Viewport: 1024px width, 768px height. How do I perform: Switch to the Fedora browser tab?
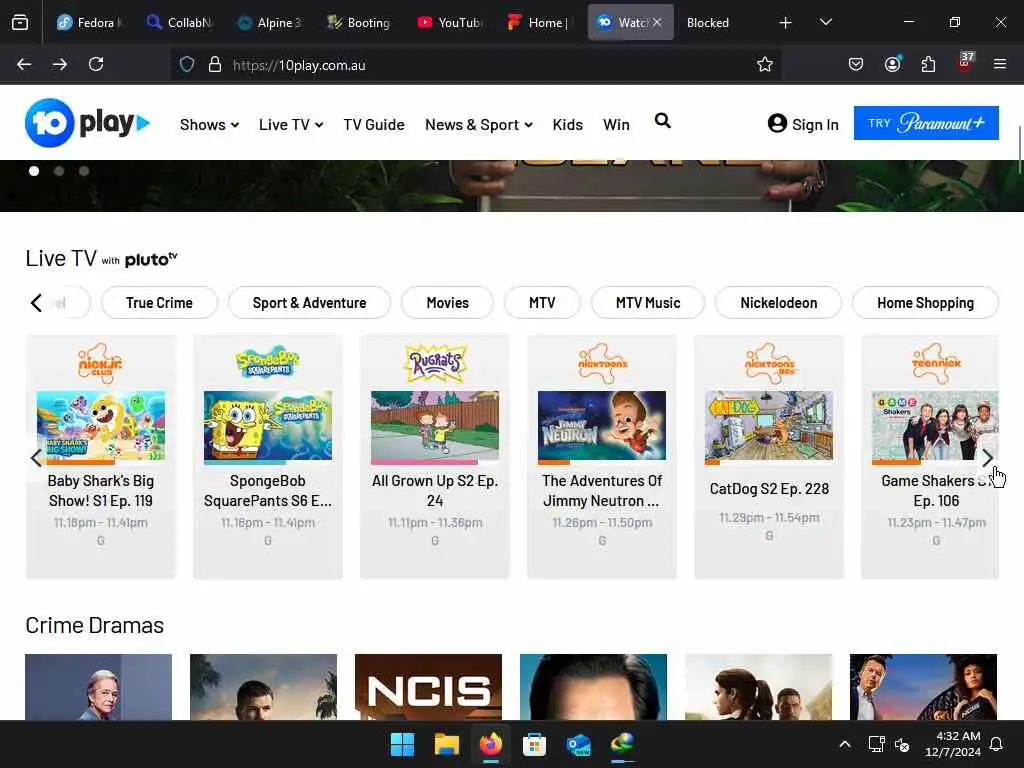[x=88, y=23]
